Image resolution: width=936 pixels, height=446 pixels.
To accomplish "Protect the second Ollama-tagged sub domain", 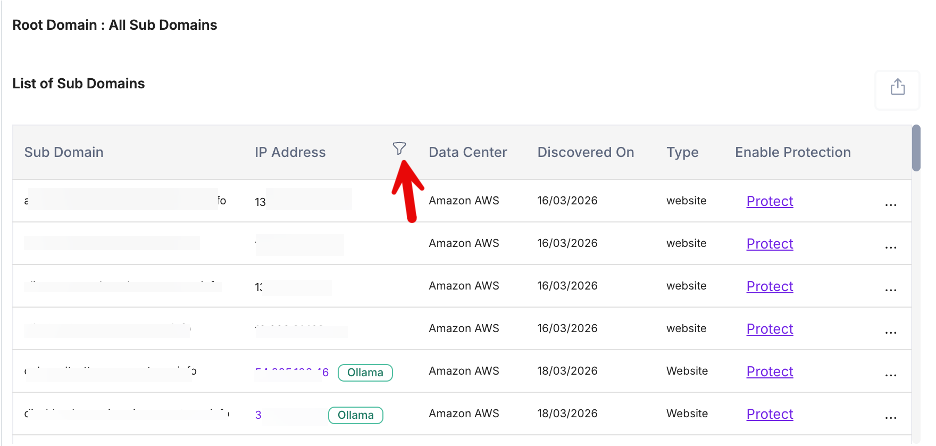I will (x=769, y=414).
